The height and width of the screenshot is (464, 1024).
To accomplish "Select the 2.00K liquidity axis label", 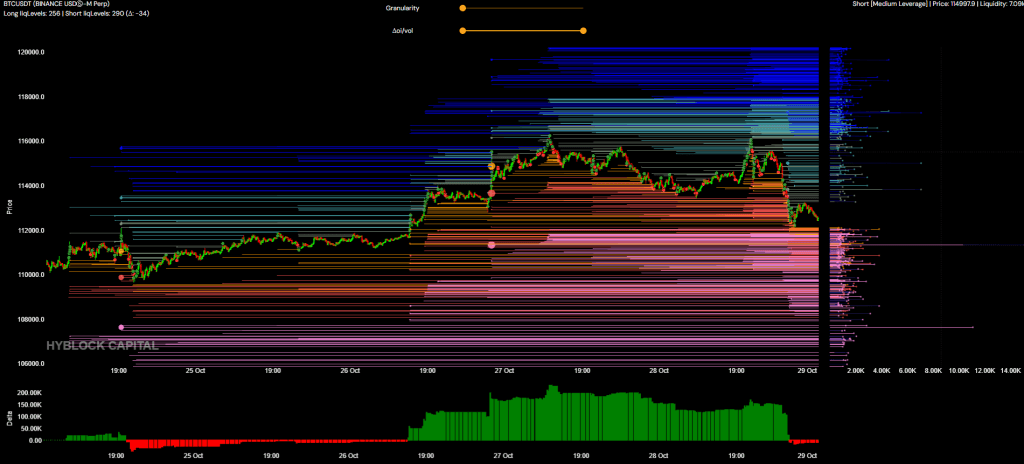I will (854, 371).
